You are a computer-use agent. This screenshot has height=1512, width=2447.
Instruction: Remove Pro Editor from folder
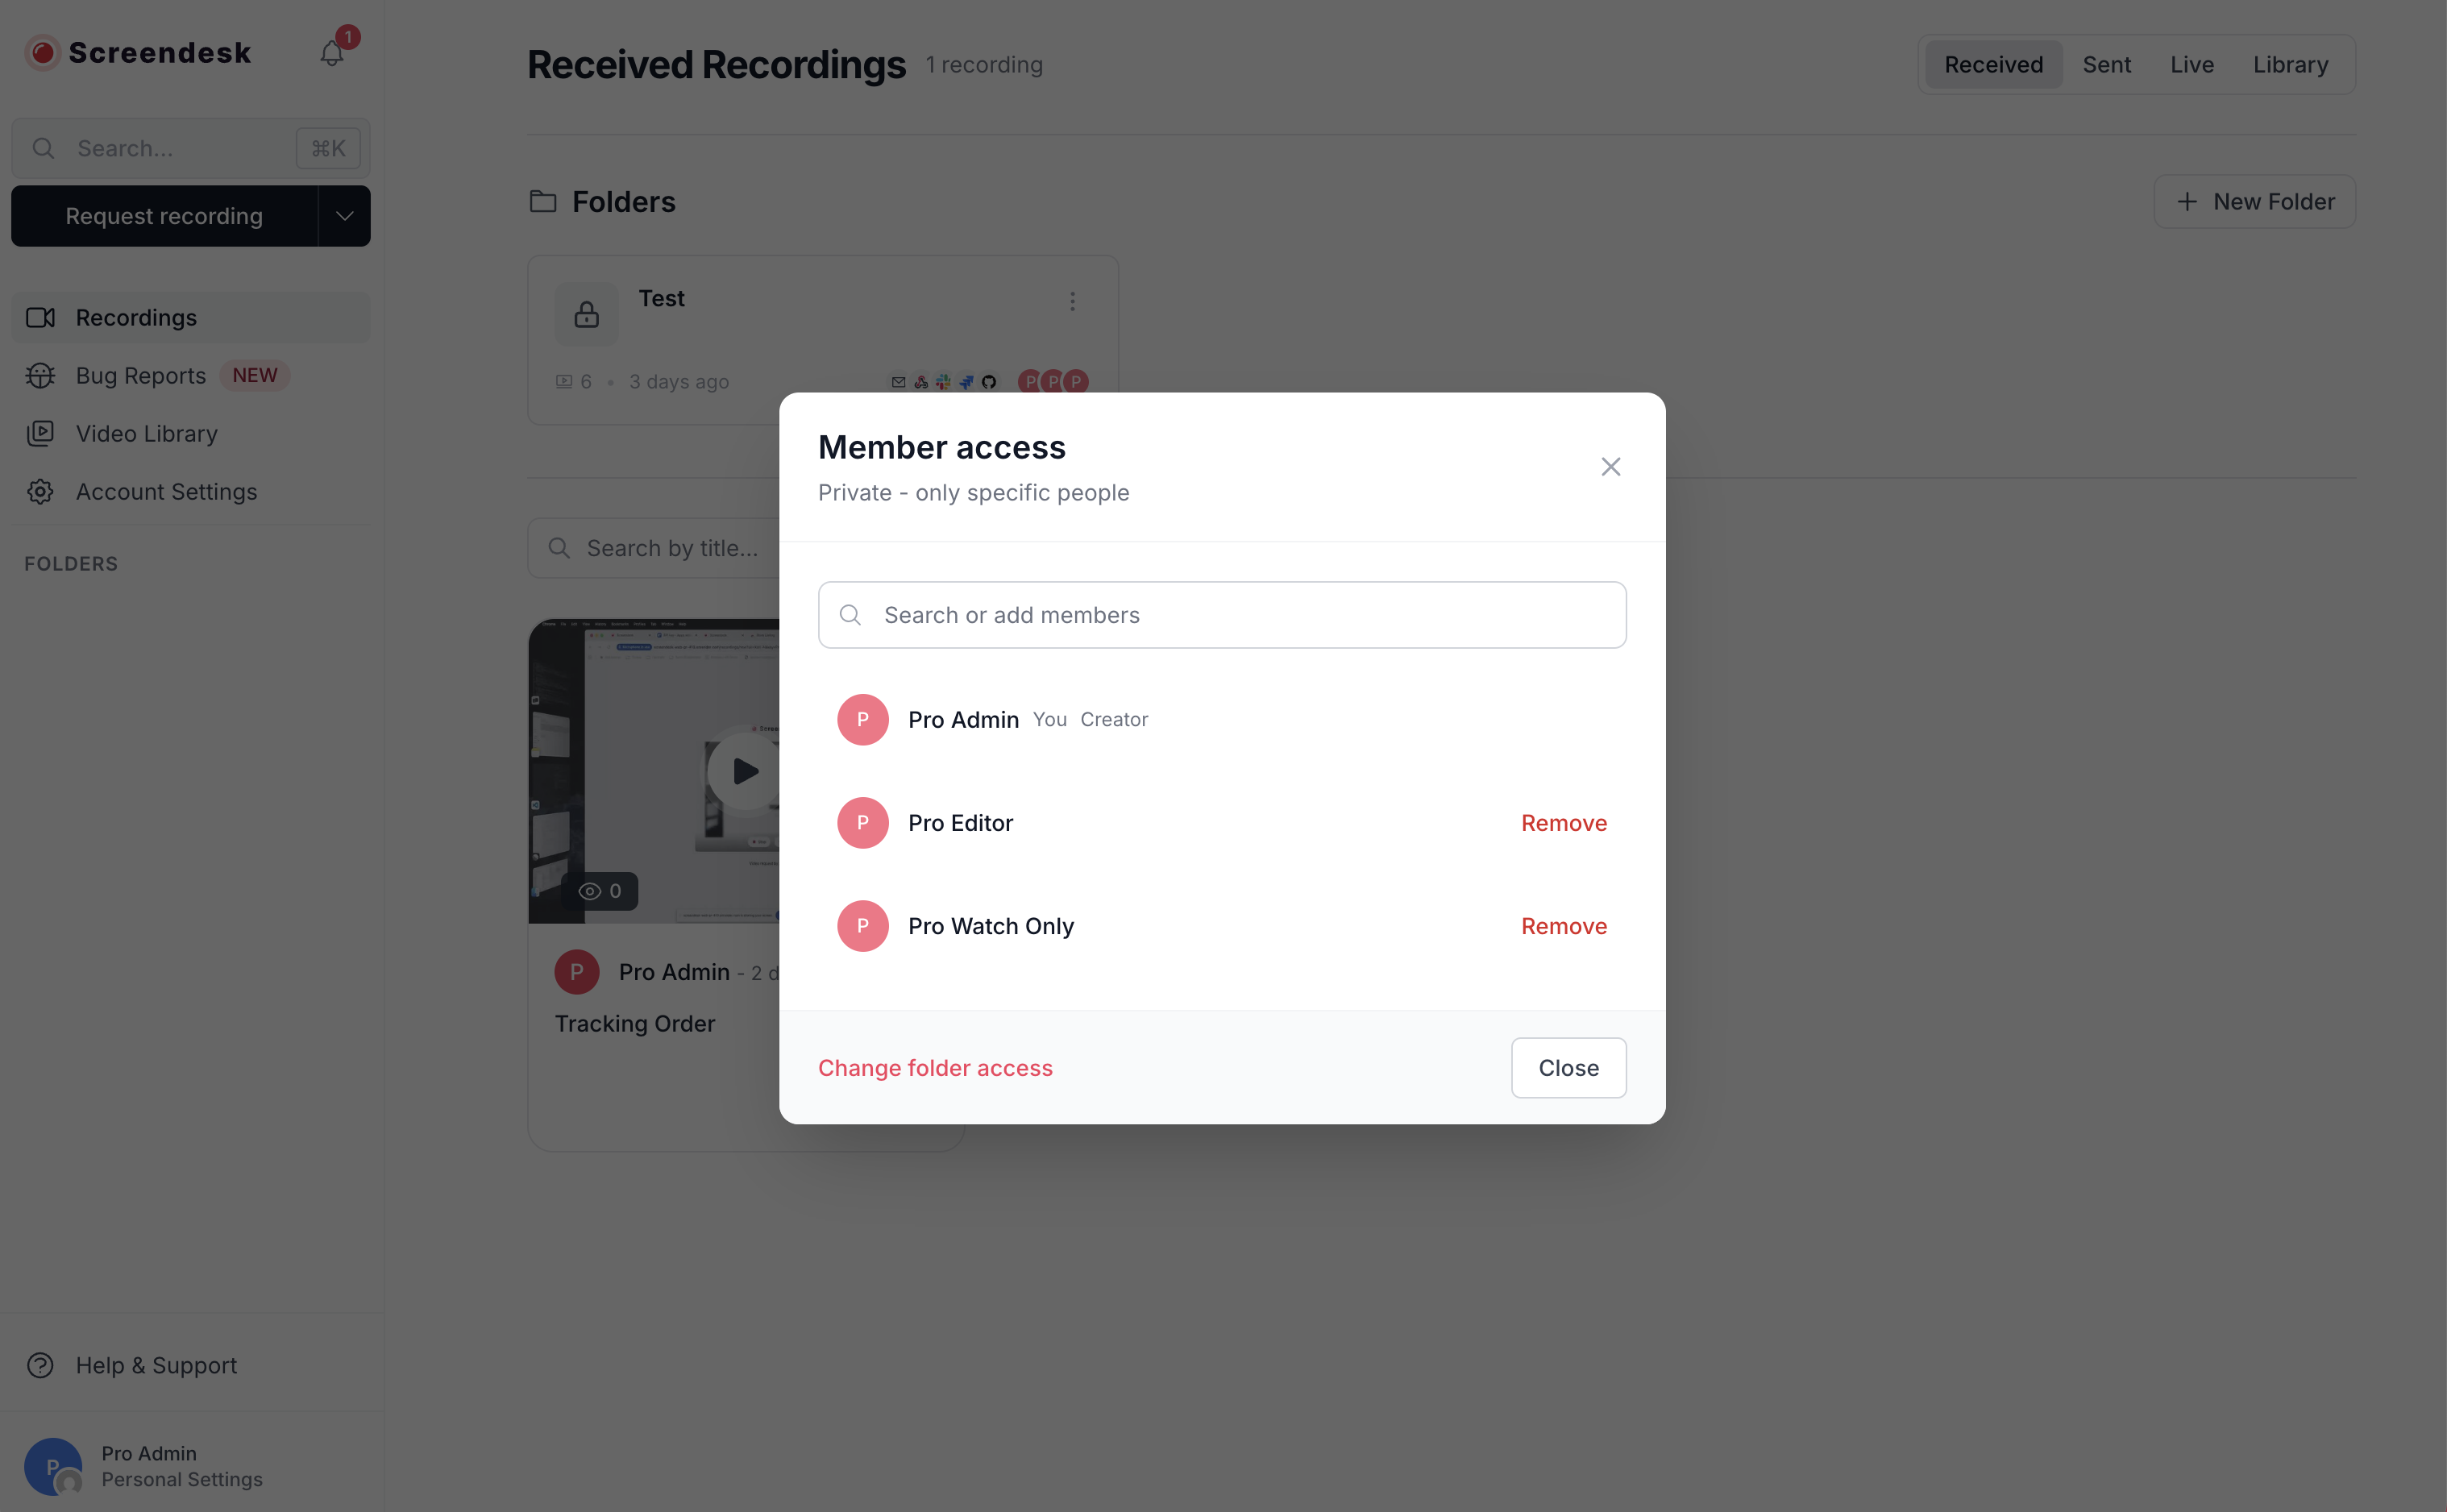[1564, 823]
